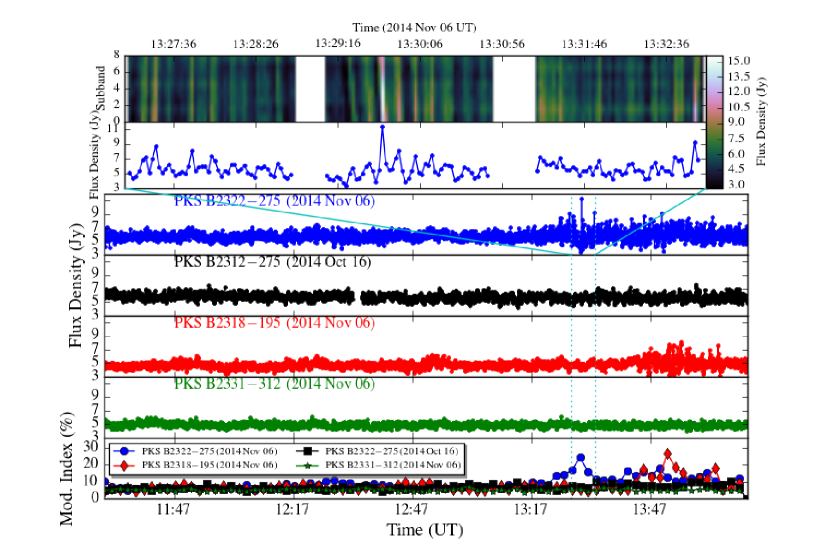
Task: Click the 11 Jy spike in zoomed light curve
Action: pyautogui.click(x=382, y=128)
